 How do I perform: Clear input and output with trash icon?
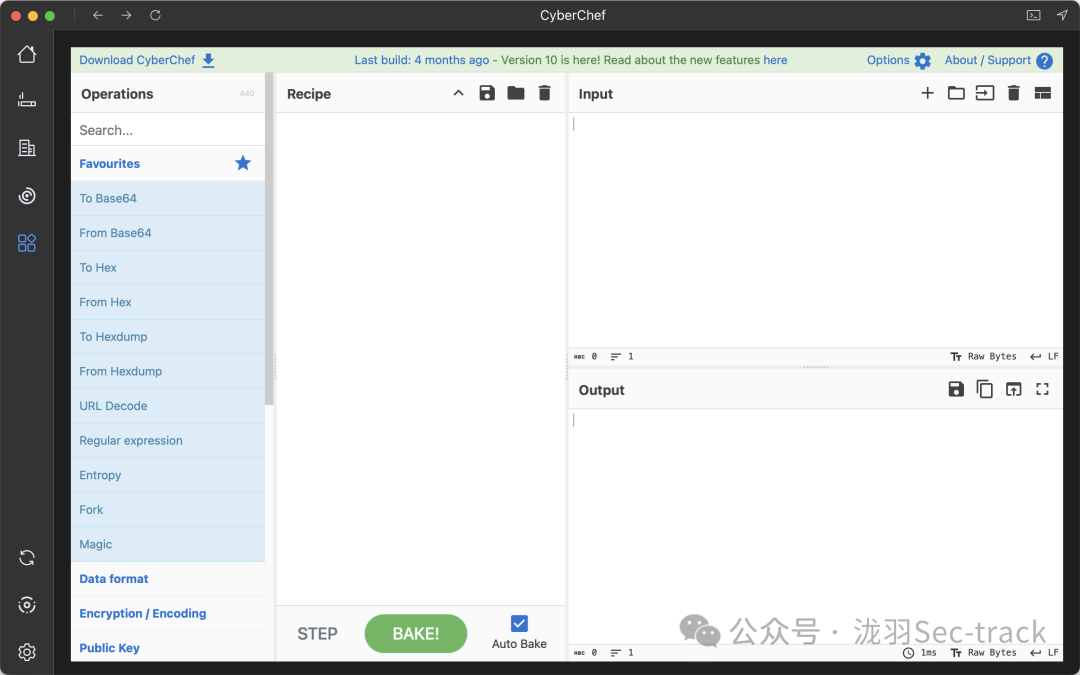pyautogui.click(x=1014, y=93)
